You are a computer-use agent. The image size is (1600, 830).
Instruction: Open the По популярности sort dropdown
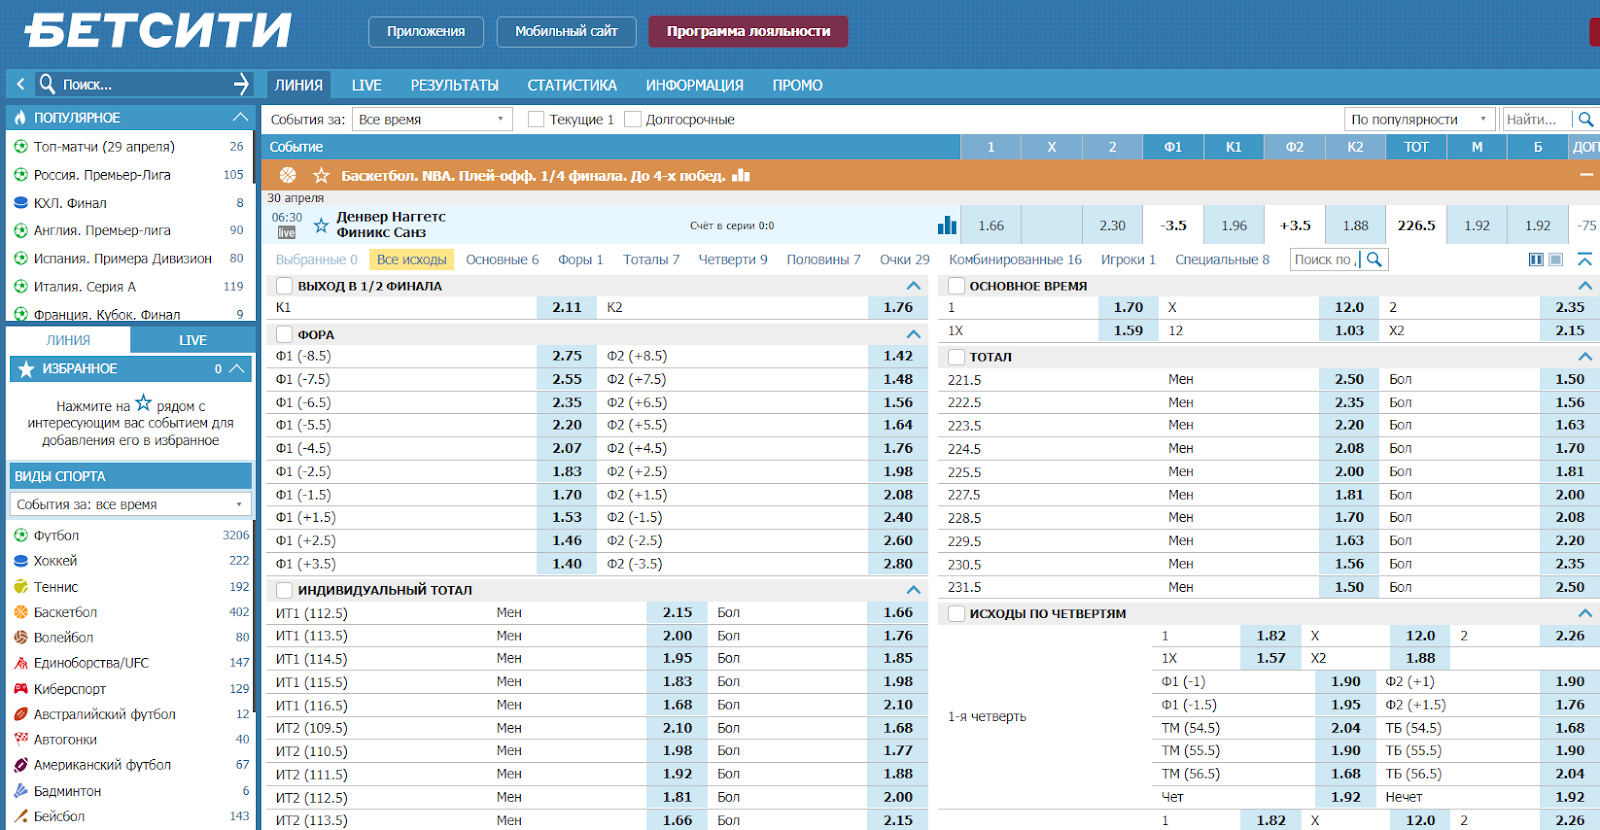click(1420, 119)
